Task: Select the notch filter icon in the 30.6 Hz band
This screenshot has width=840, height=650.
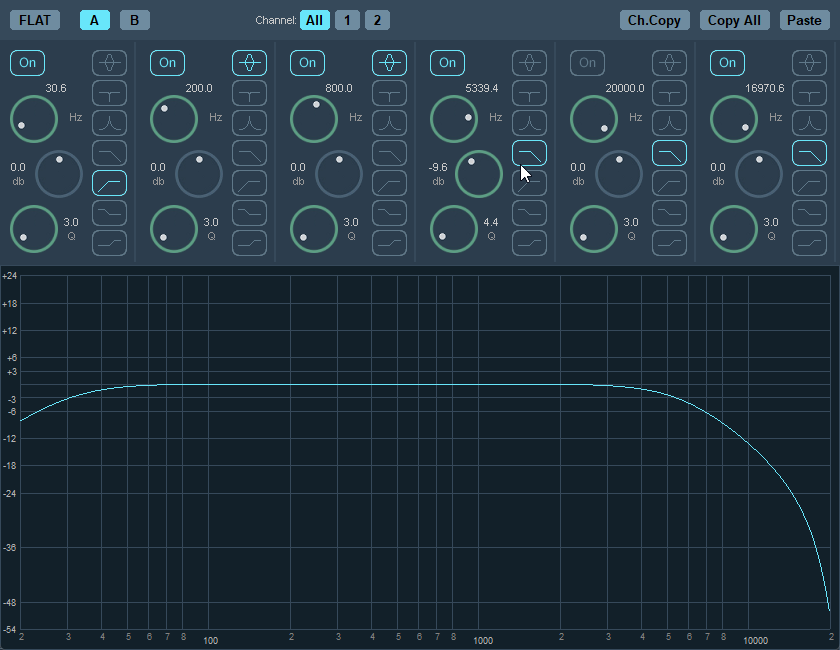Action: 109,93
